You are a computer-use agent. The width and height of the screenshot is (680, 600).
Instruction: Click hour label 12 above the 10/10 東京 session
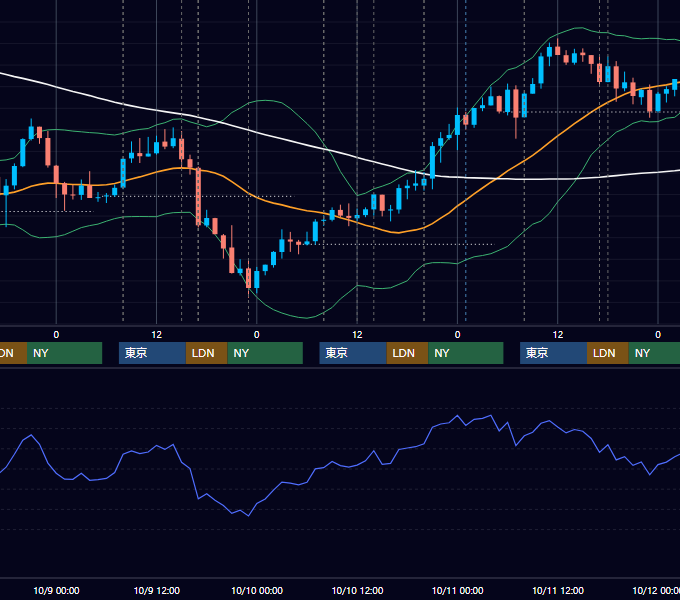click(x=357, y=335)
